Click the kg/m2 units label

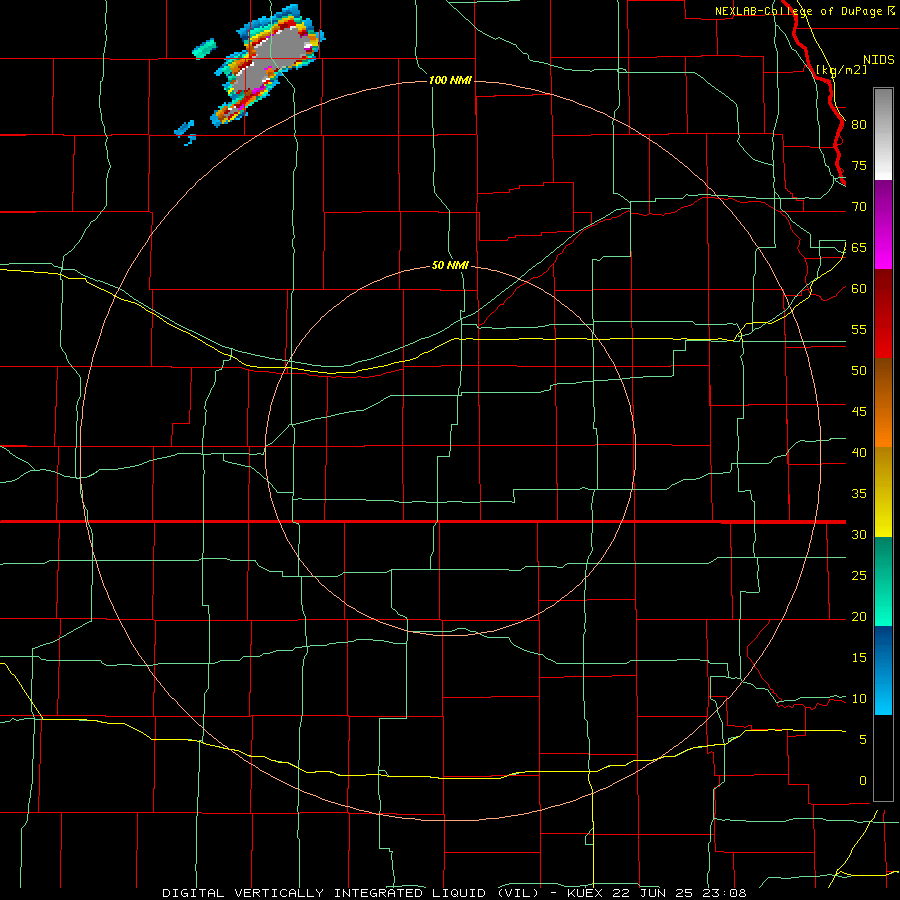(841, 70)
